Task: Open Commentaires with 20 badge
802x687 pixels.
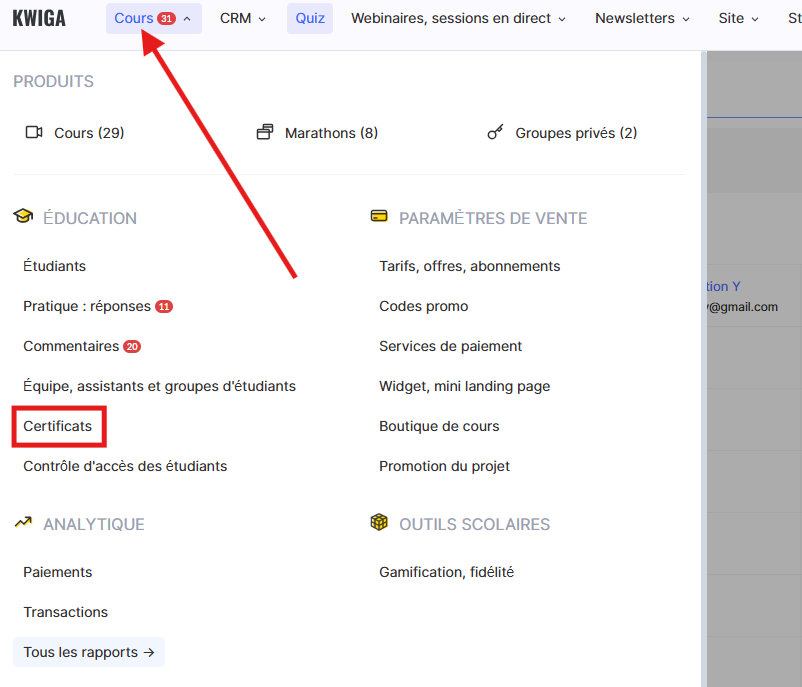Action: tap(71, 346)
